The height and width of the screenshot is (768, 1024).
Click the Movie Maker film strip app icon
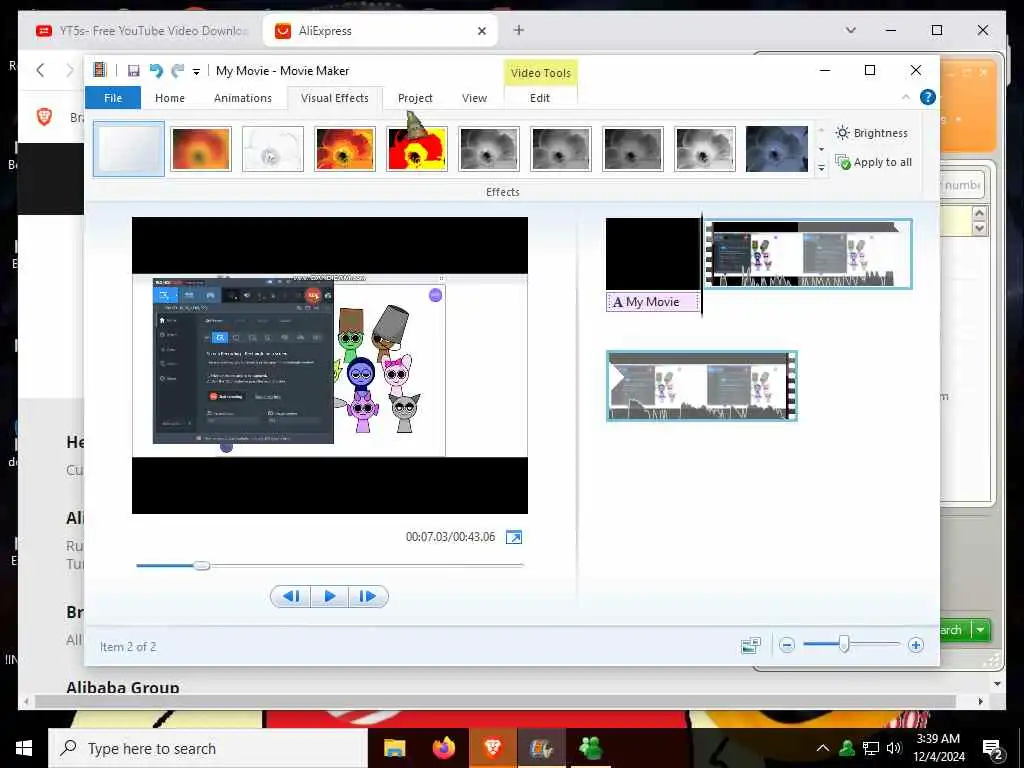(100, 70)
